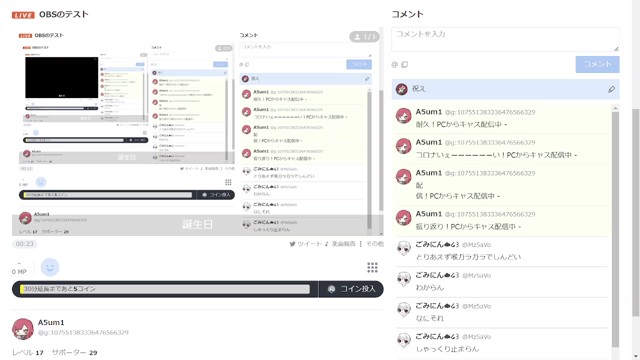
Task: Click the Twitter bird icon for ツイート
Action: (x=292, y=244)
